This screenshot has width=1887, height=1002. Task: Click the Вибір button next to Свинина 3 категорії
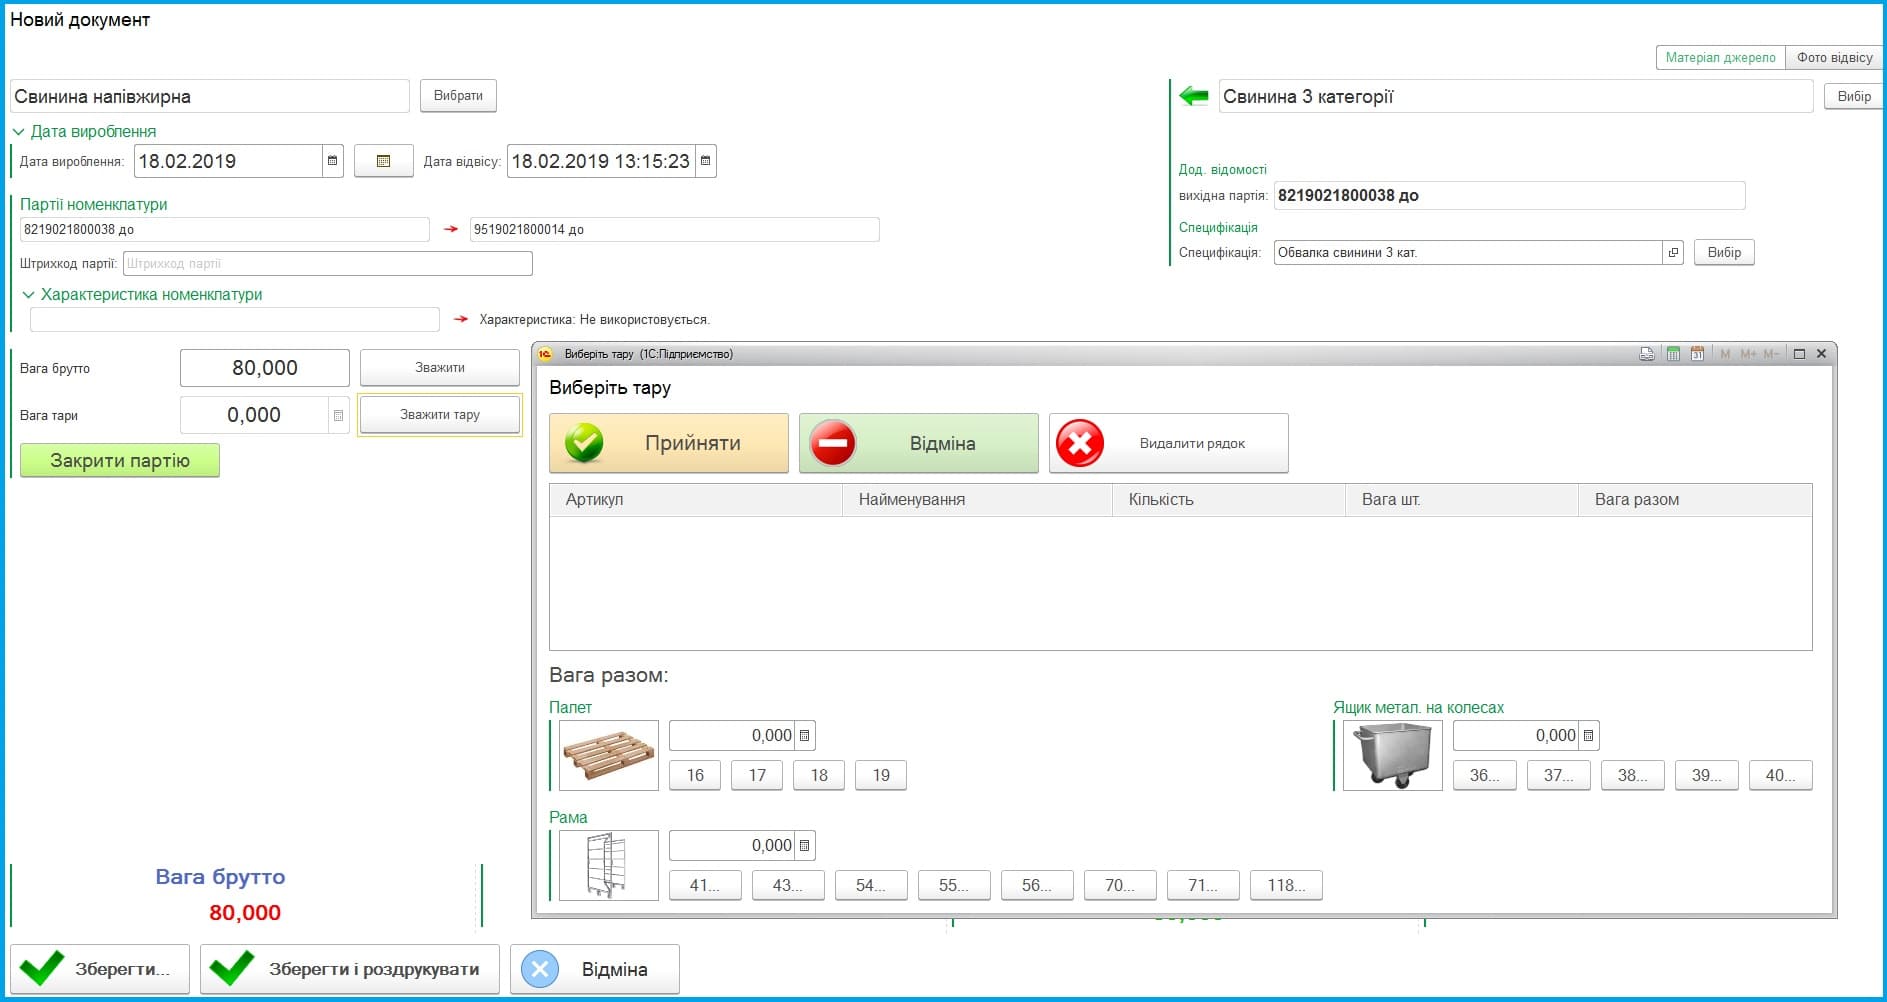tap(1854, 96)
